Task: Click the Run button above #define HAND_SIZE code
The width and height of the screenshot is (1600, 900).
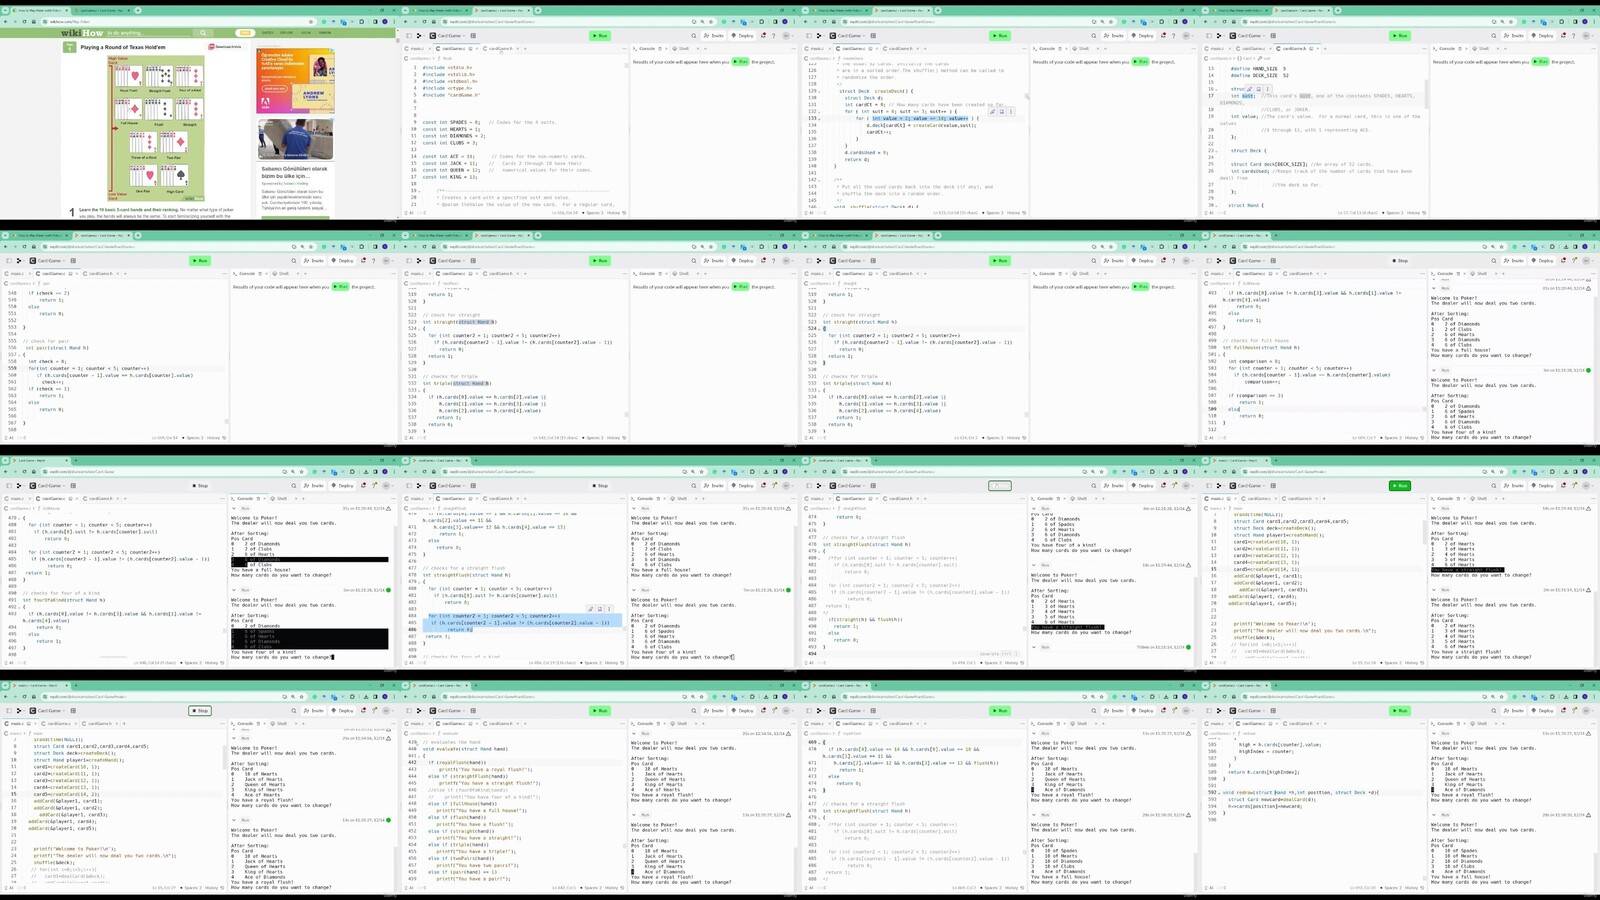Action: 1401,36
